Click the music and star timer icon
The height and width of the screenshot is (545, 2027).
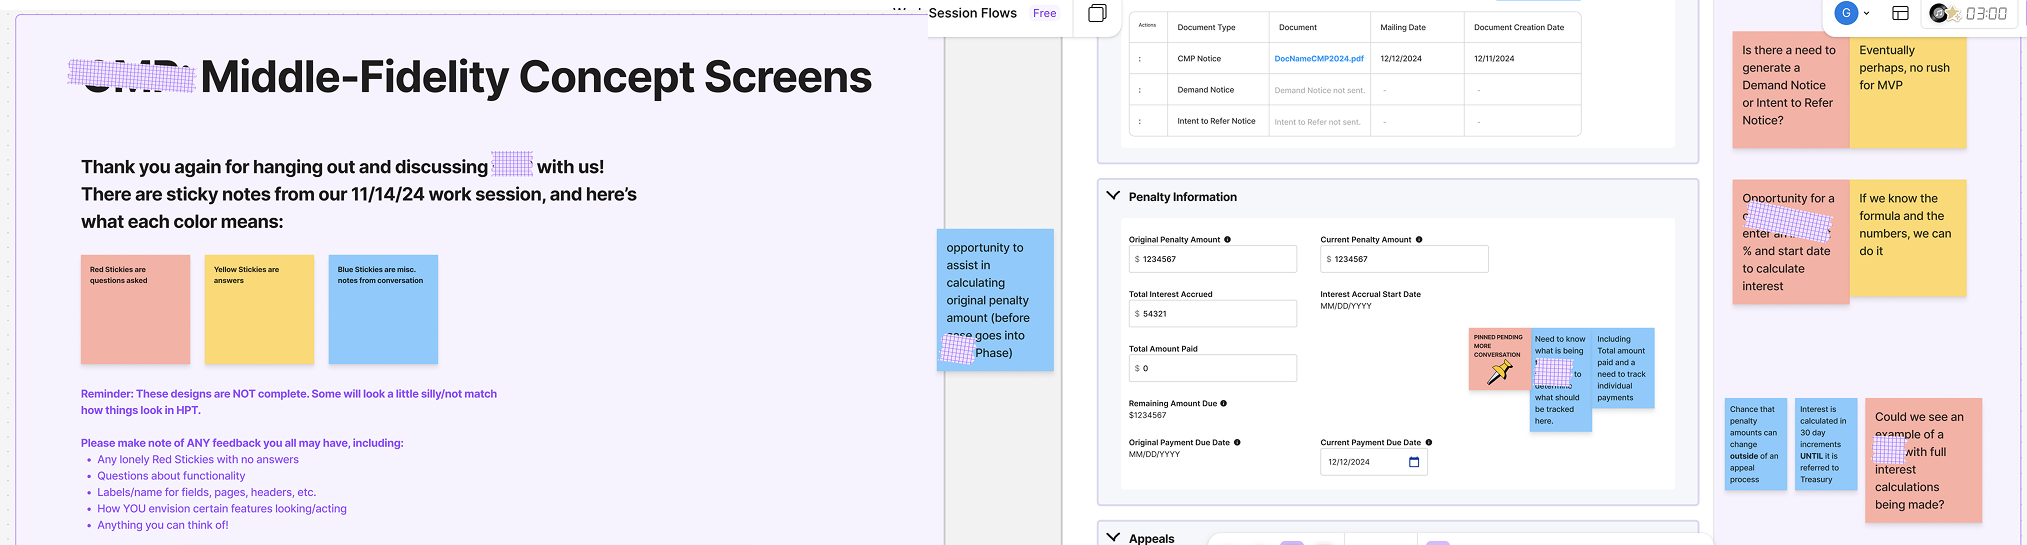(1944, 13)
